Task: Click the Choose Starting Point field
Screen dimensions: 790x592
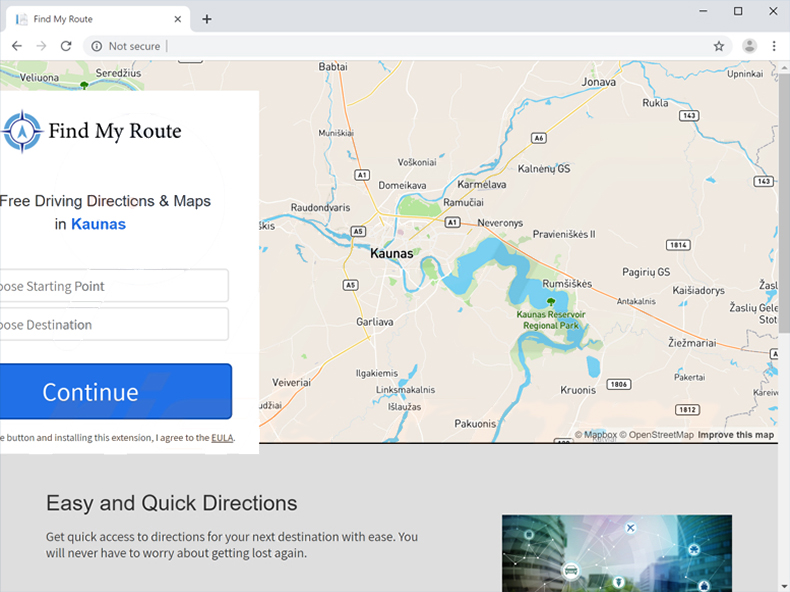Action: [114, 286]
